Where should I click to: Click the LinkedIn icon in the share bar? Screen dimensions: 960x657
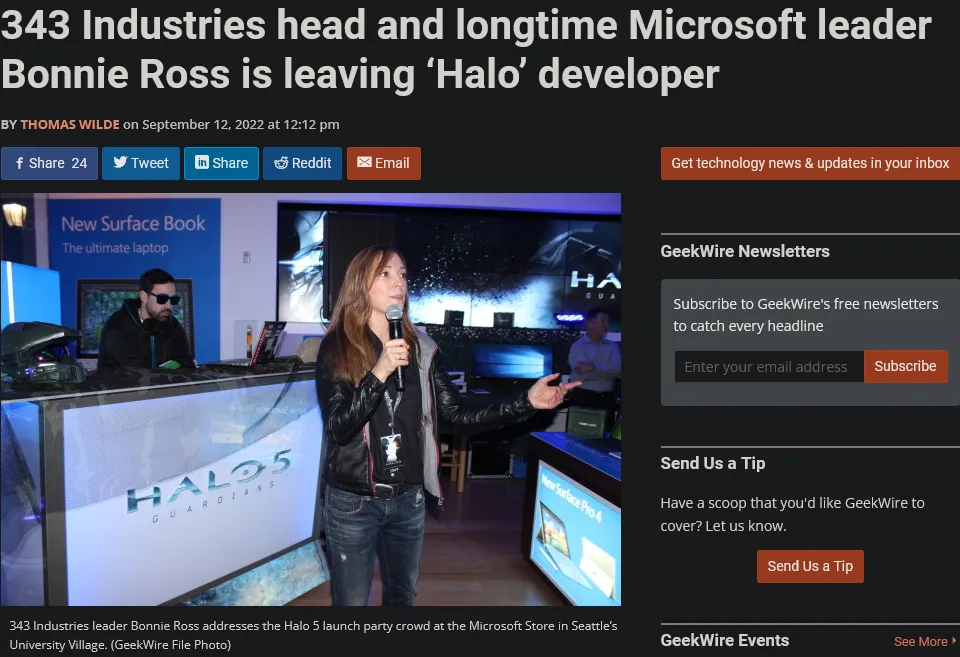[x=201, y=163]
